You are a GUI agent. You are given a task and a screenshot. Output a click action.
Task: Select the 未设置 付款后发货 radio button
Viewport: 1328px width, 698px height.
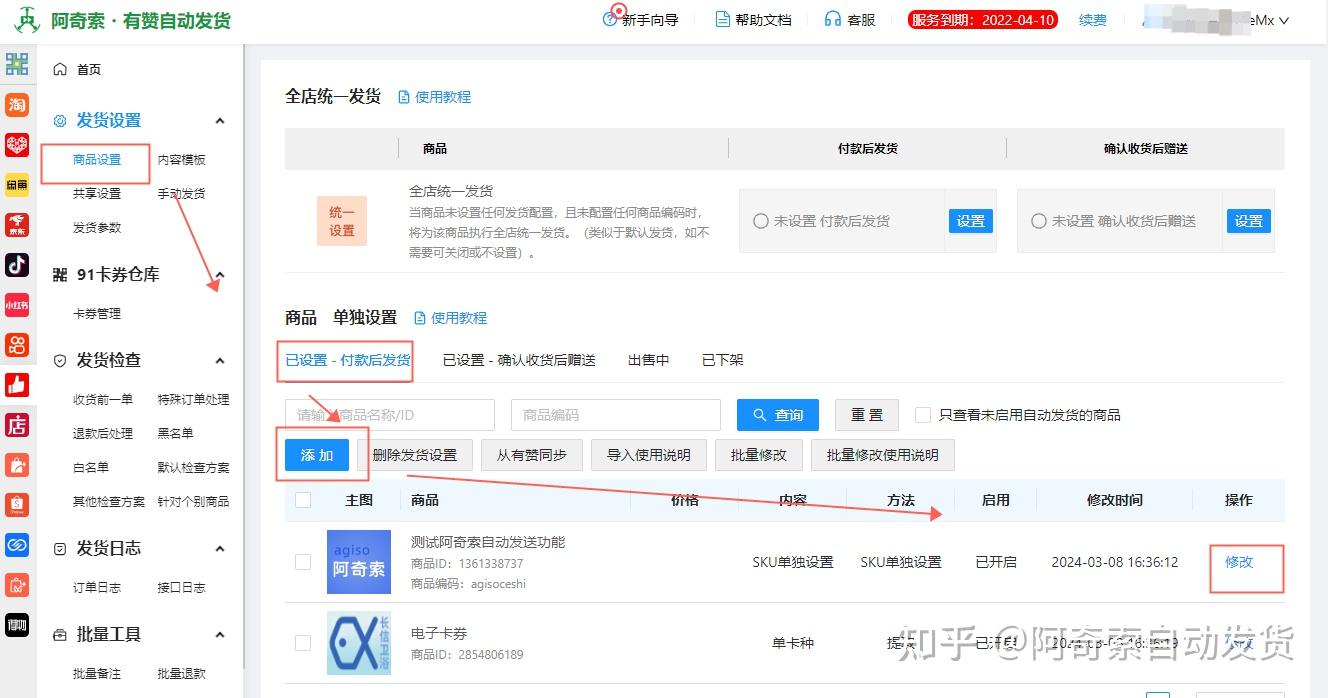(761, 221)
